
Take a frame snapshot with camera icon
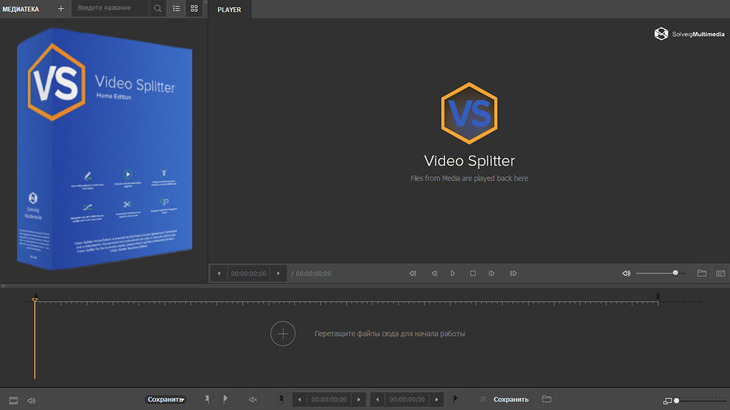coord(720,273)
